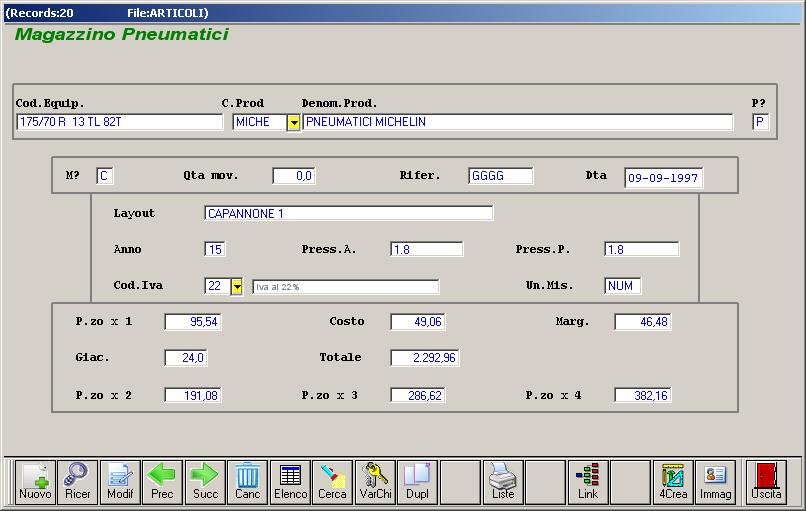The height and width of the screenshot is (511, 806).
Task: Click the Iva al 22% description field
Action: point(345,287)
